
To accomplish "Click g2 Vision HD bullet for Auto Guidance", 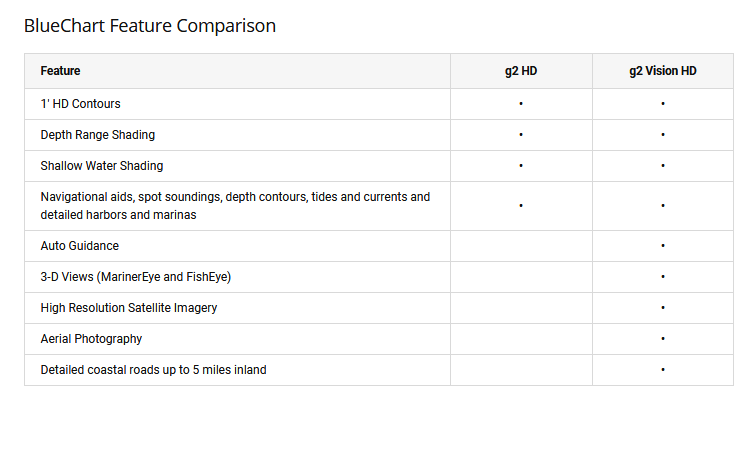I will [x=663, y=246].
